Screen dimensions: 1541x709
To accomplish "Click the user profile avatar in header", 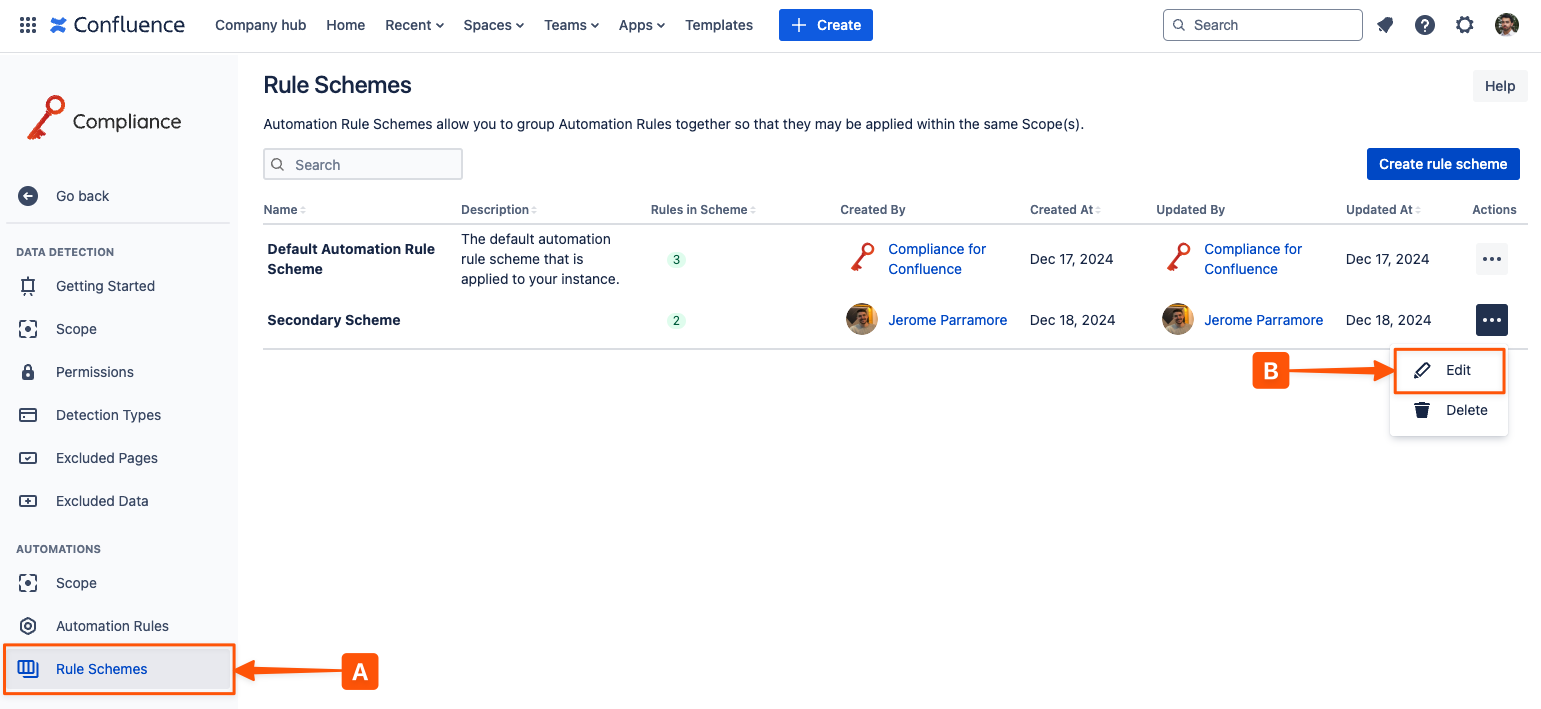I will 1507,25.
